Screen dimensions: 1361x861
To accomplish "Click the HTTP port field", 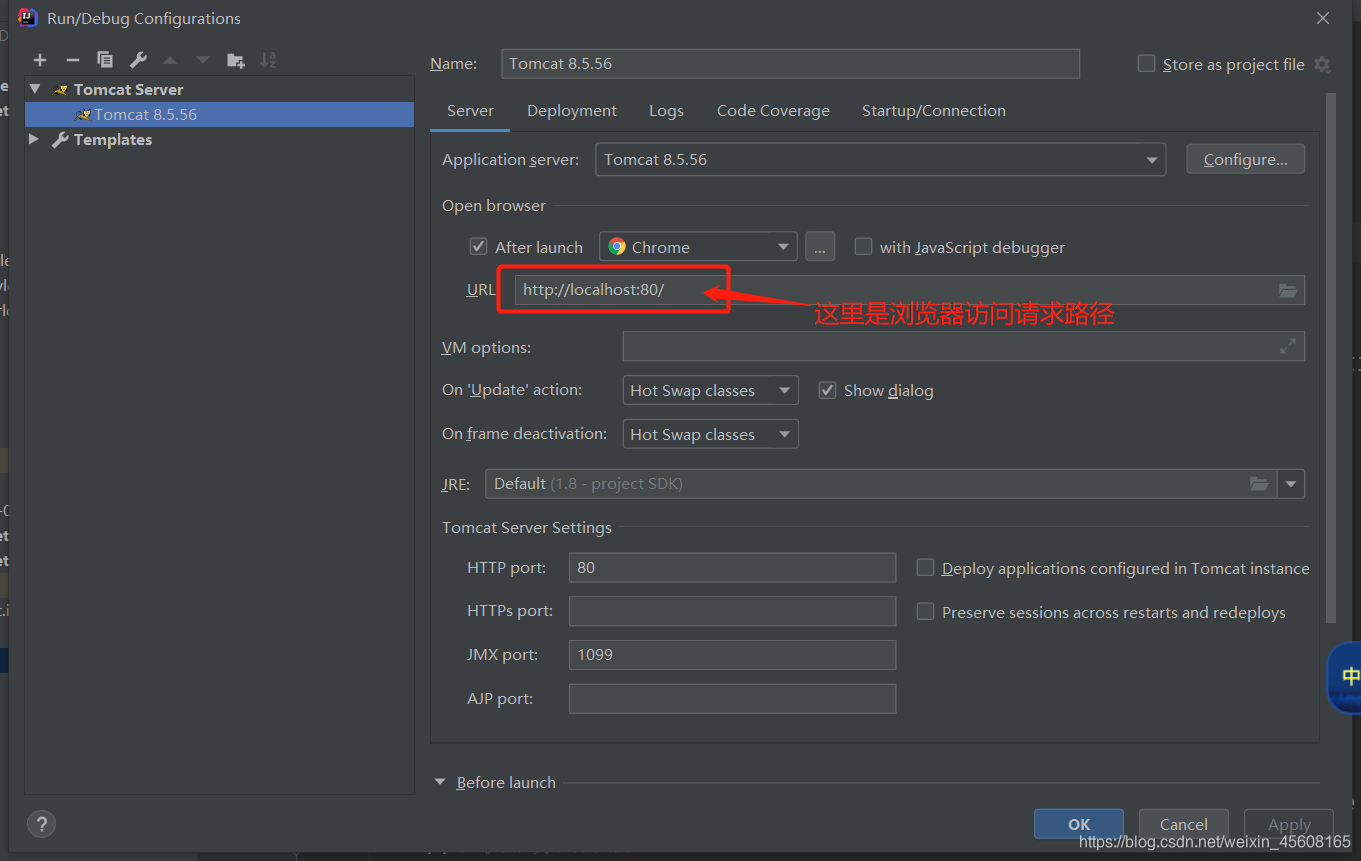I will (x=732, y=567).
